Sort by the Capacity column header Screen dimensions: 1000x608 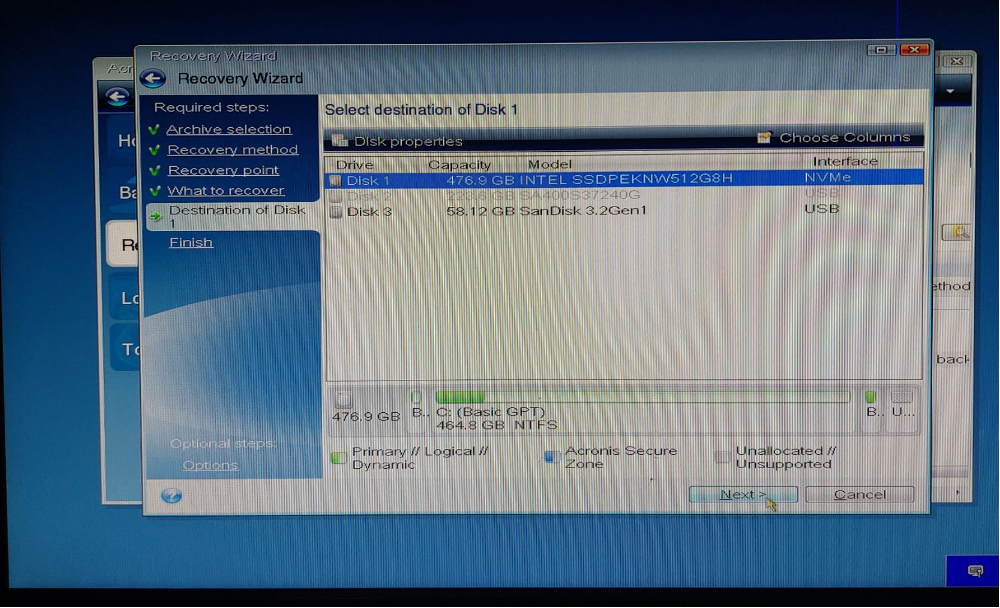[459, 164]
